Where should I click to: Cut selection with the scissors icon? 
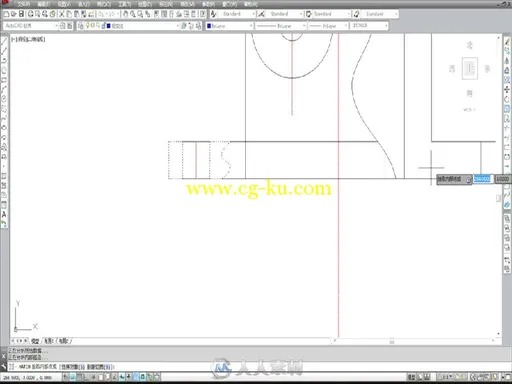(62, 14)
